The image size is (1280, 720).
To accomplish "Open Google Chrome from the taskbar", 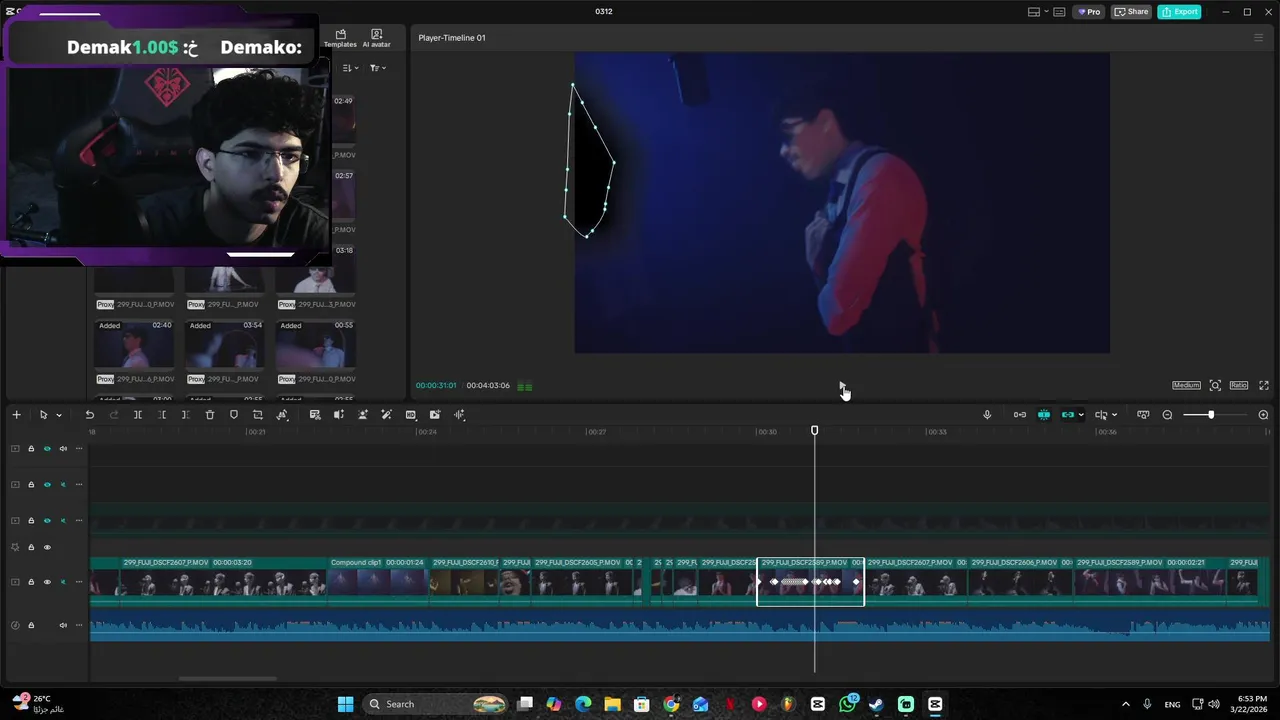I will coord(671,704).
